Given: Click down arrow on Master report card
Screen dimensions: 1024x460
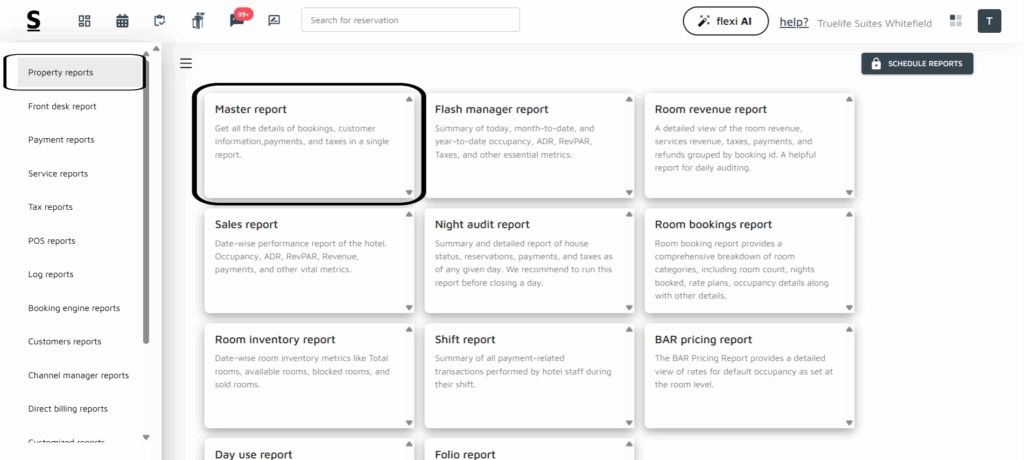Looking at the screenshot, I should [408, 192].
